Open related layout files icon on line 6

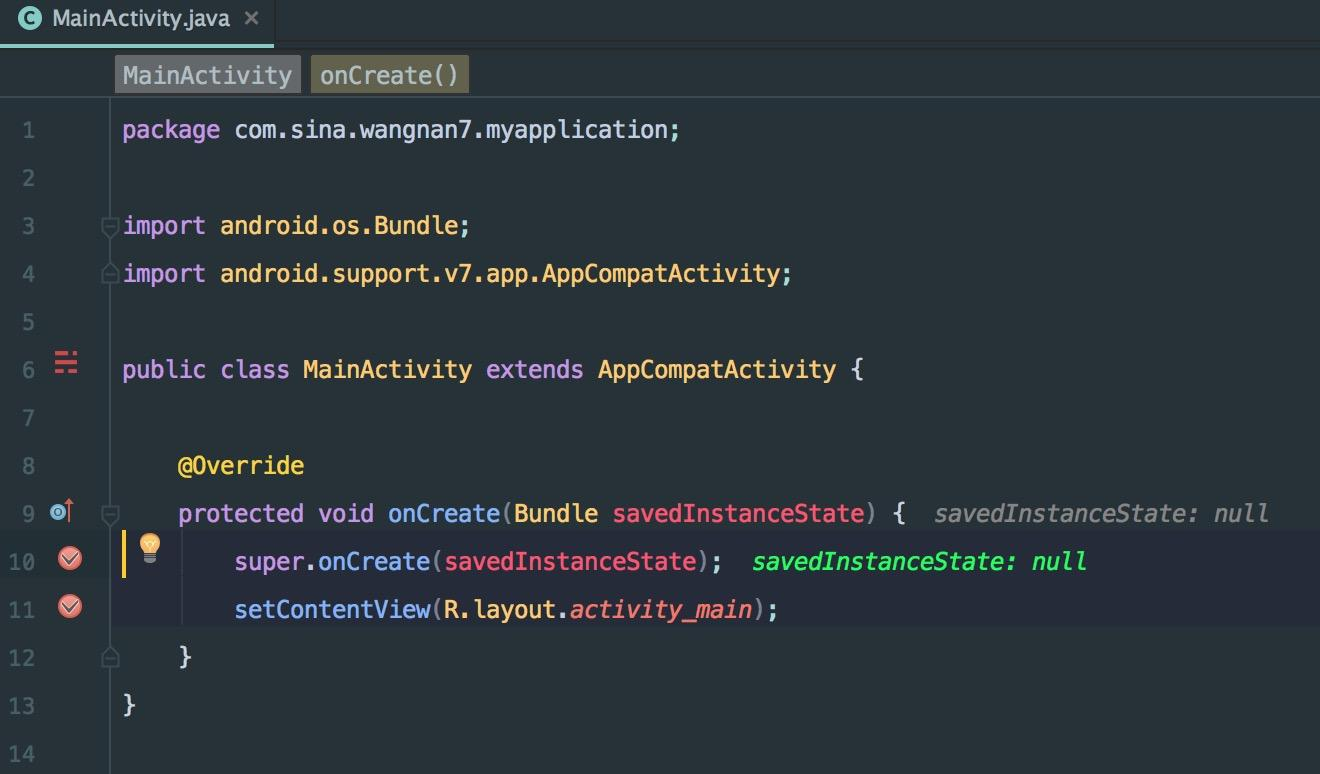click(x=66, y=362)
